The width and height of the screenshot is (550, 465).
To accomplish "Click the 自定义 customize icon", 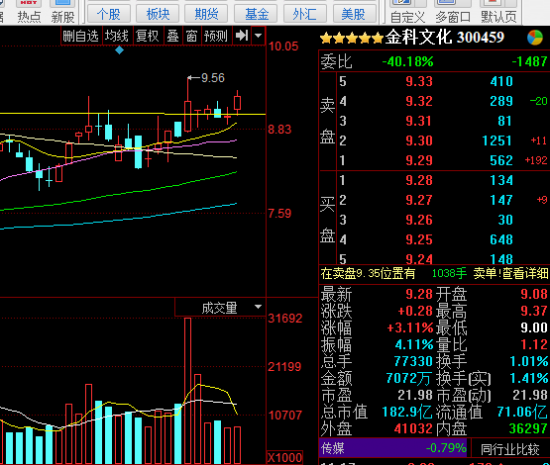I will [407, 12].
